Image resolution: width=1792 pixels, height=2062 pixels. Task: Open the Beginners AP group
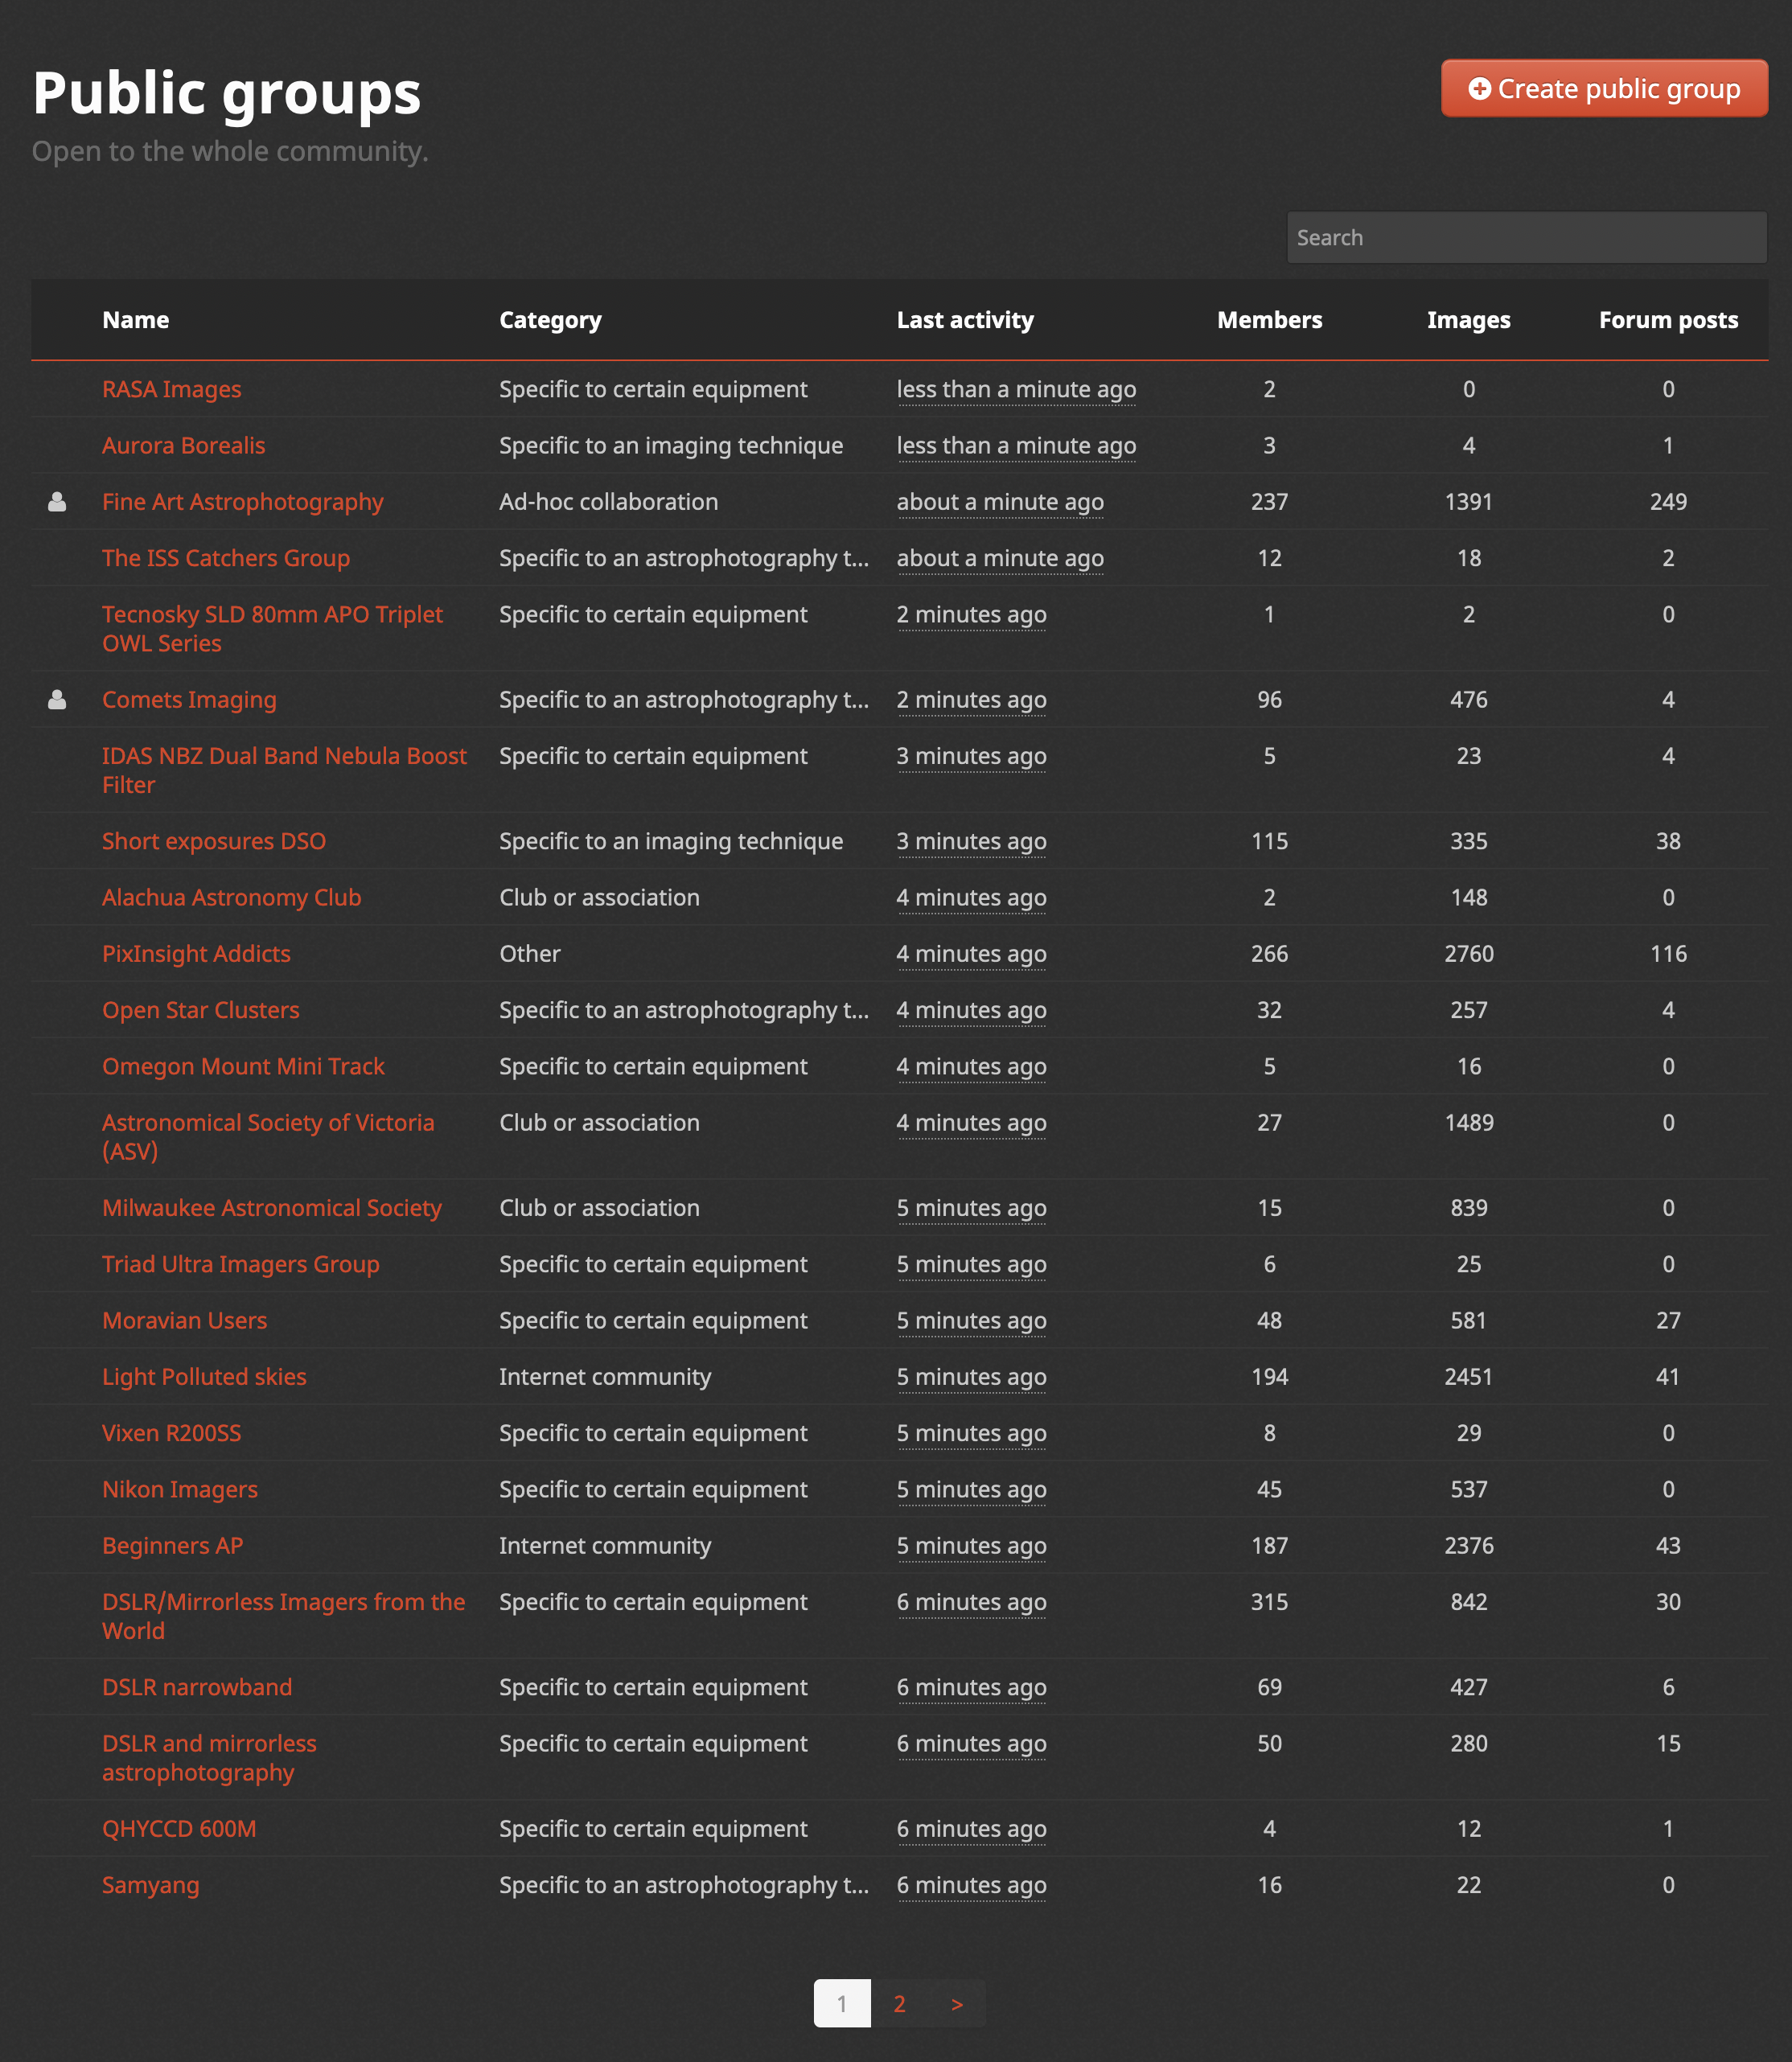(x=173, y=1546)
